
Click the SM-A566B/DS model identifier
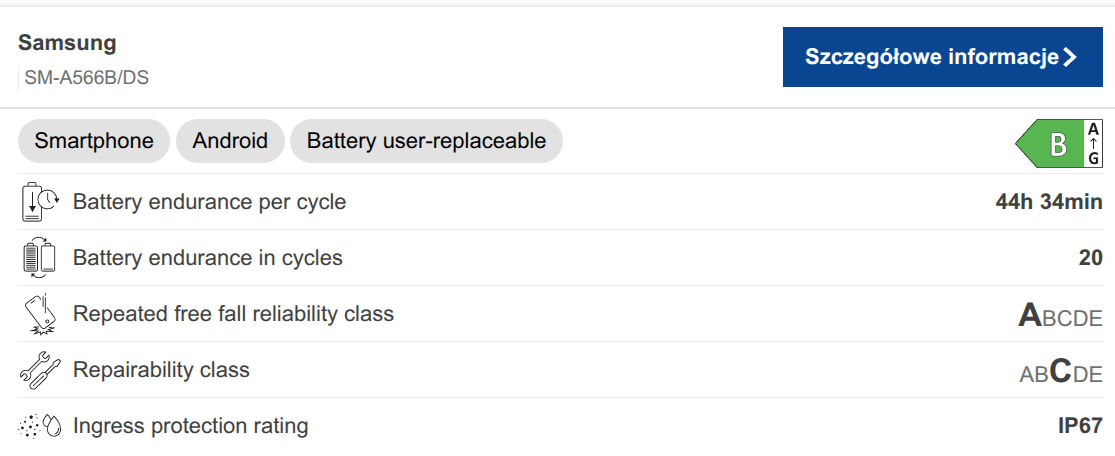click(x=87, y=77)
